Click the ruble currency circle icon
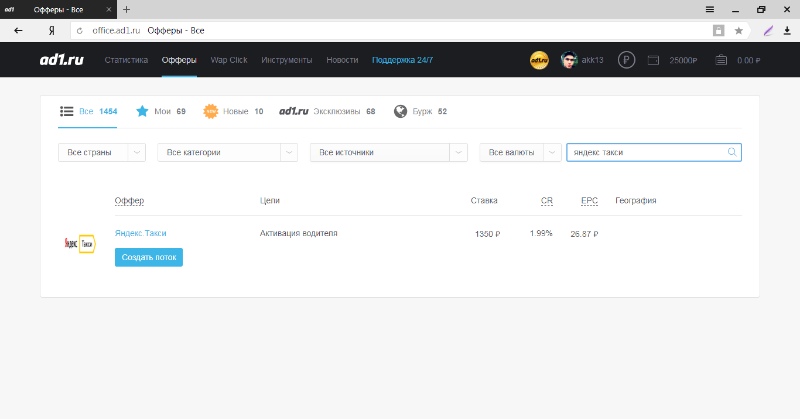Screen dimensions: 800x419 pyautogui.click(x=626, y=60)
